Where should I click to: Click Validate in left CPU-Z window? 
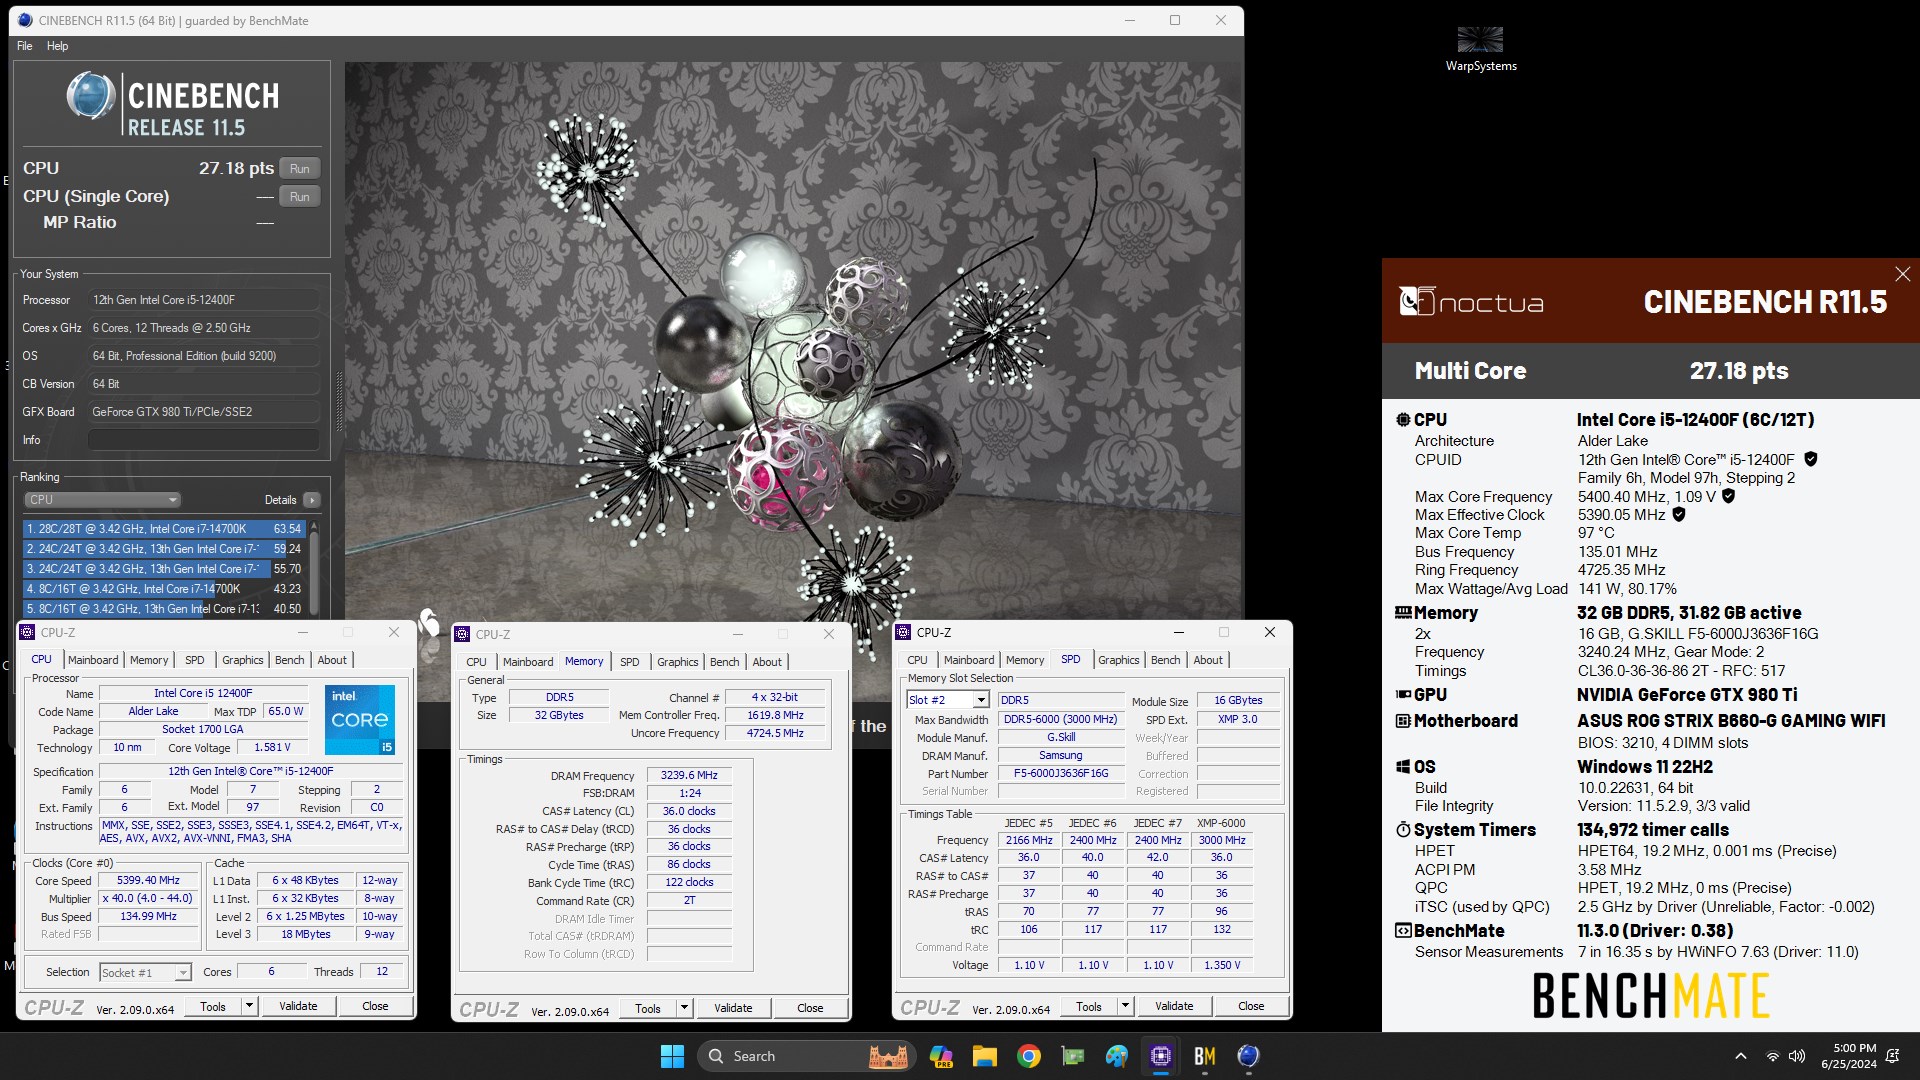click(x=298, y=1007)
